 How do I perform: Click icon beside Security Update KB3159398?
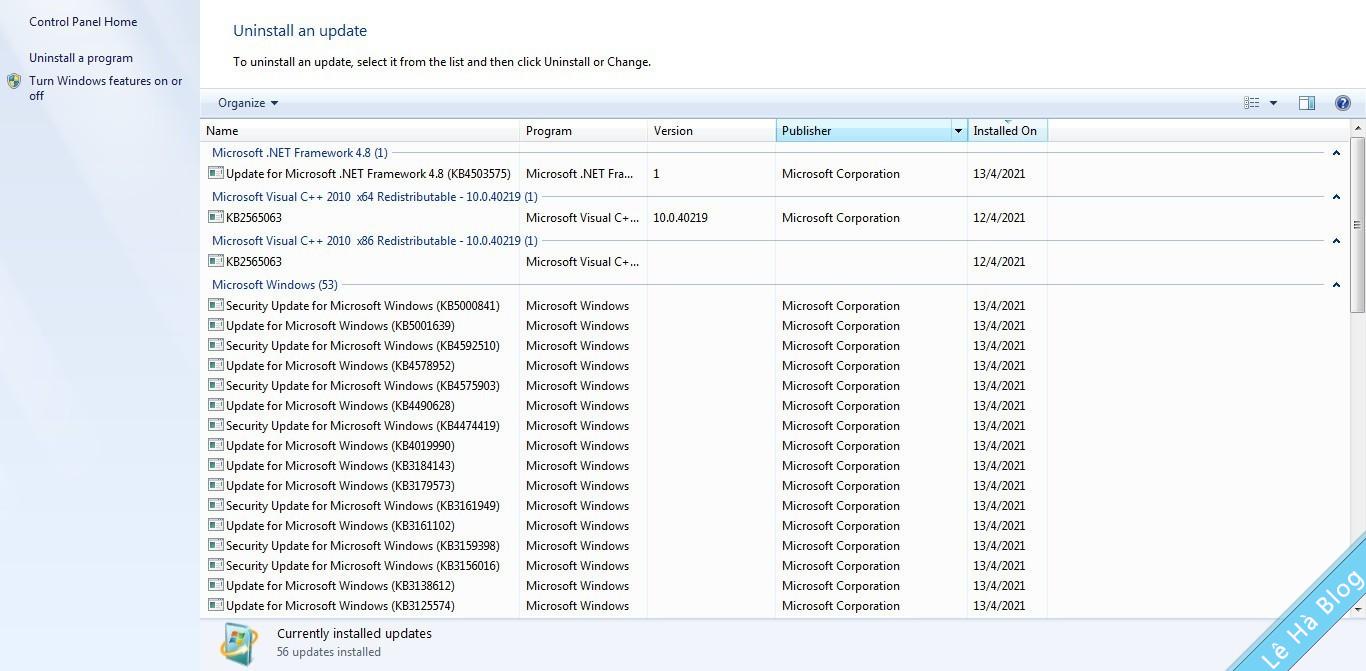point(216,545)
